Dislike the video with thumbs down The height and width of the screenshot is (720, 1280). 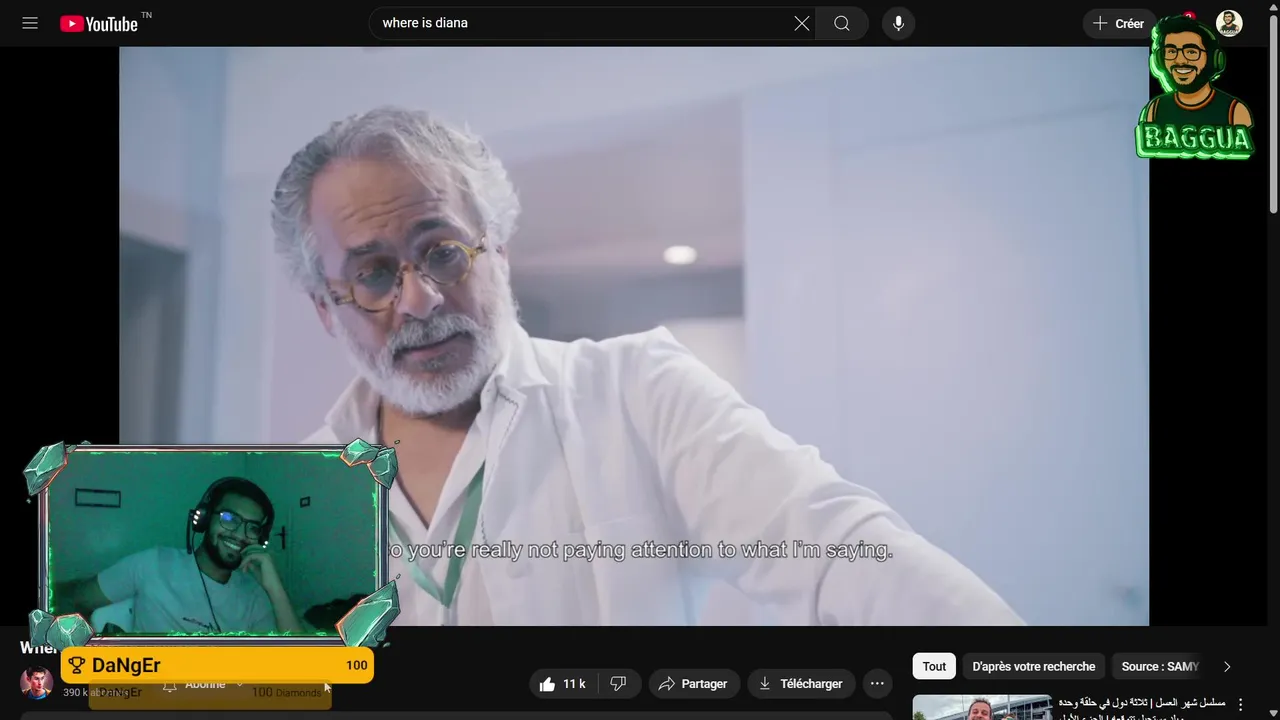619,684
